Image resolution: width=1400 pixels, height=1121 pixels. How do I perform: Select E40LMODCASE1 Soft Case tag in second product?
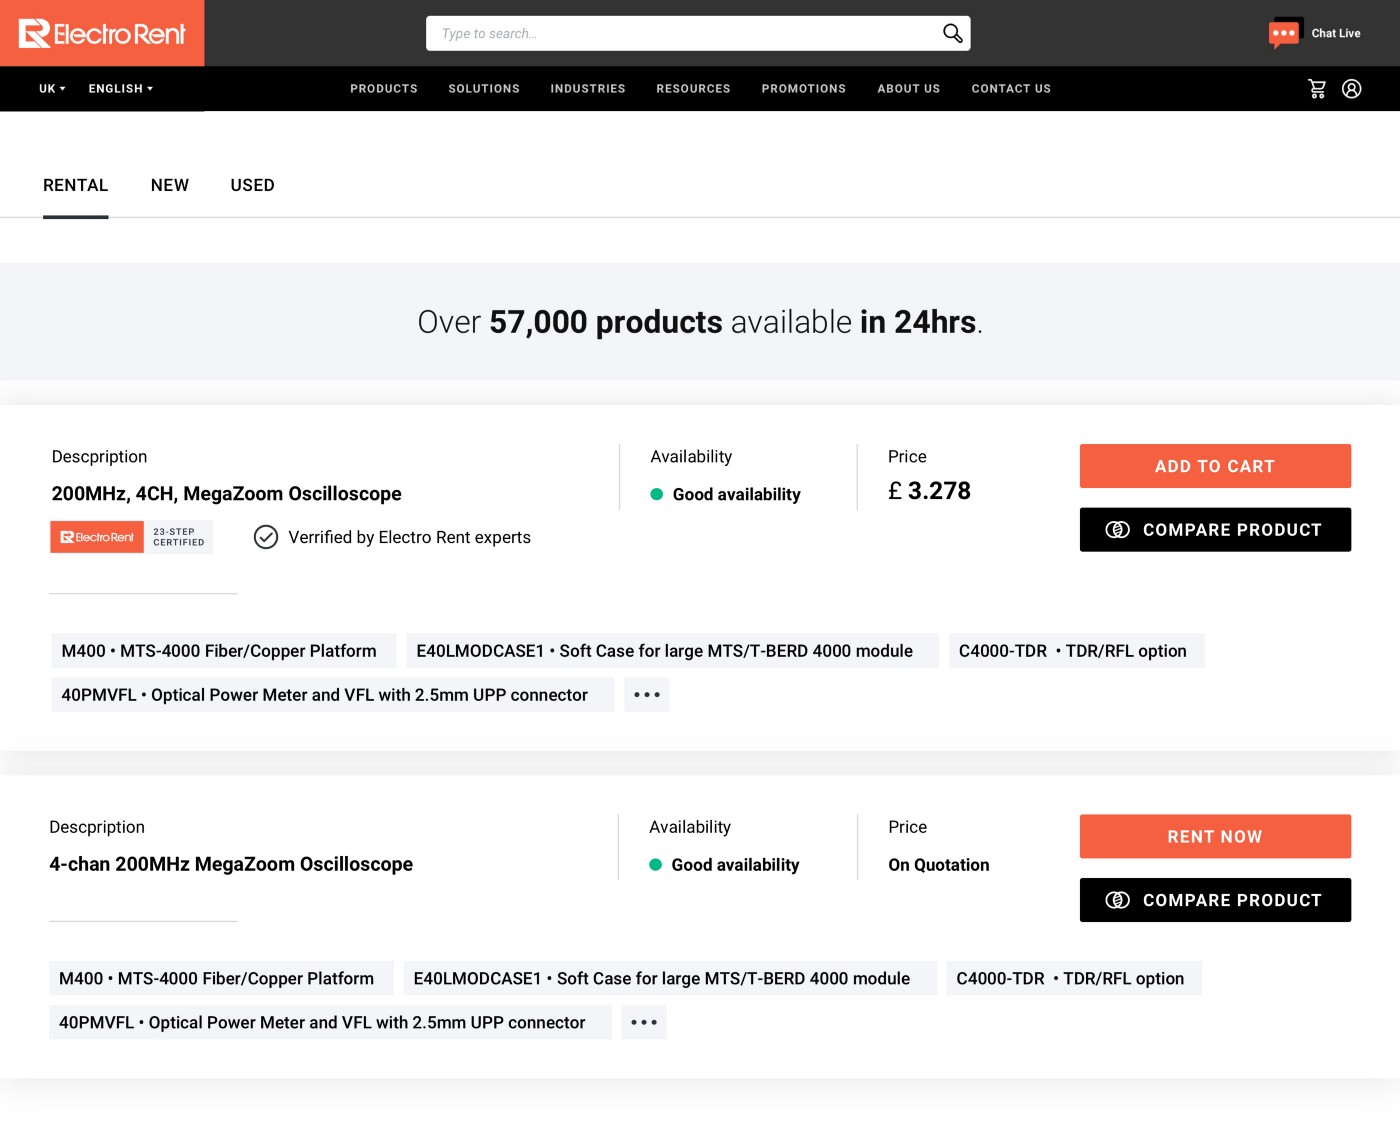670,979
